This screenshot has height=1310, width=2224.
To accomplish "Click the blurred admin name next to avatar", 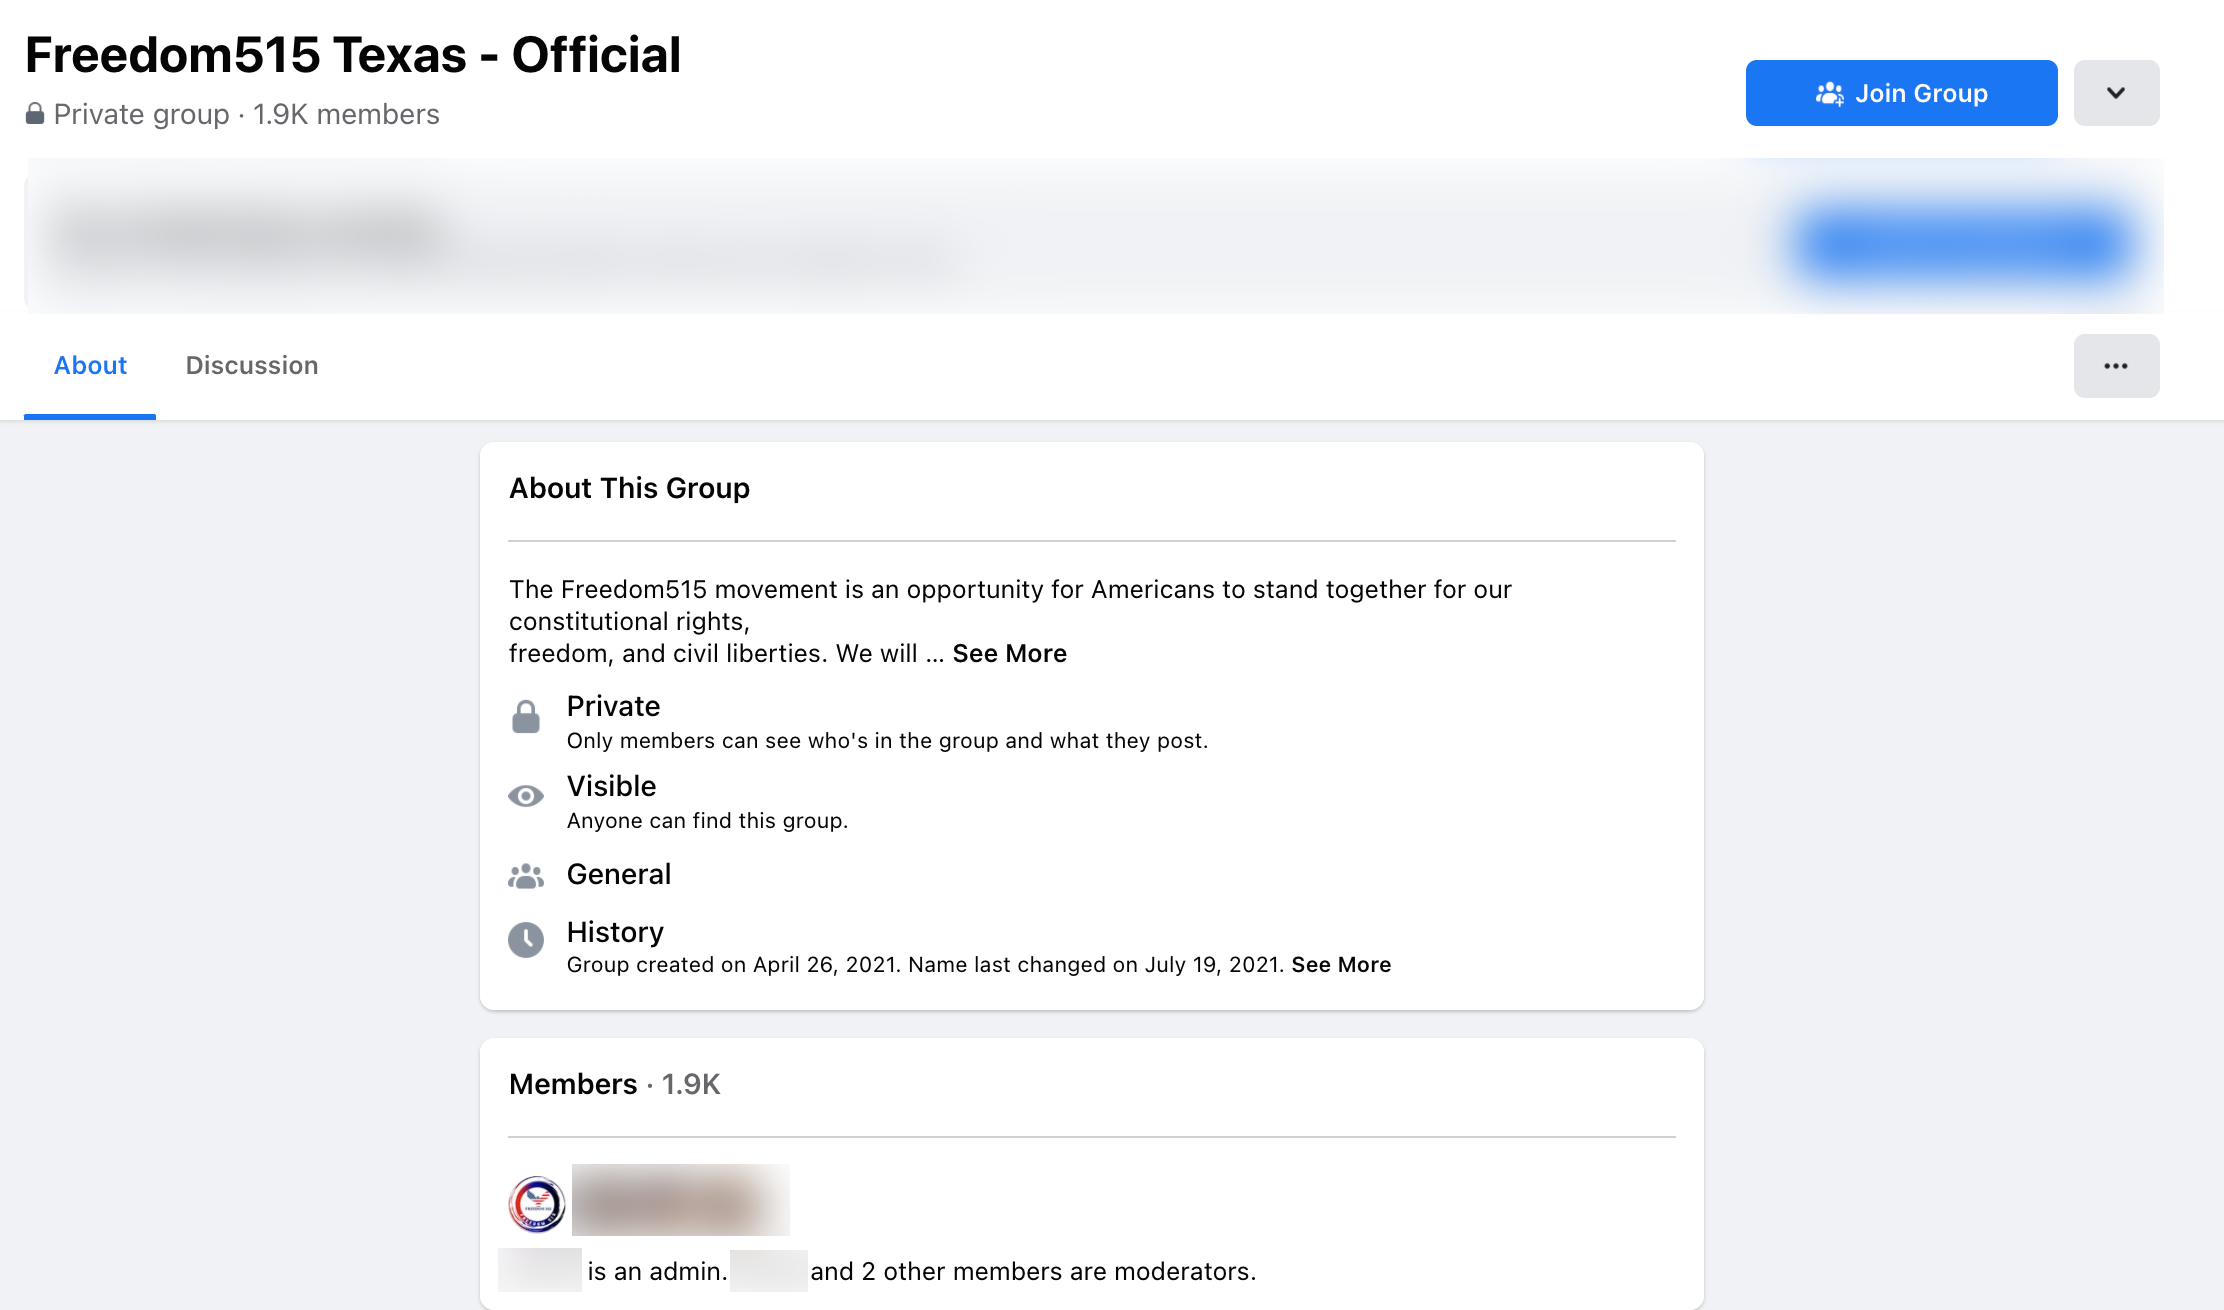I will [680, 1200].
